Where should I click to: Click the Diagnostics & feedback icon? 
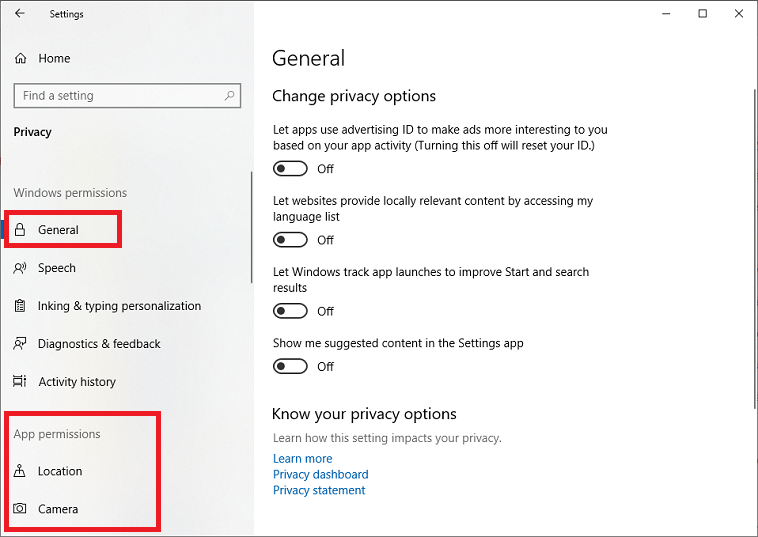tap(20, 344)
